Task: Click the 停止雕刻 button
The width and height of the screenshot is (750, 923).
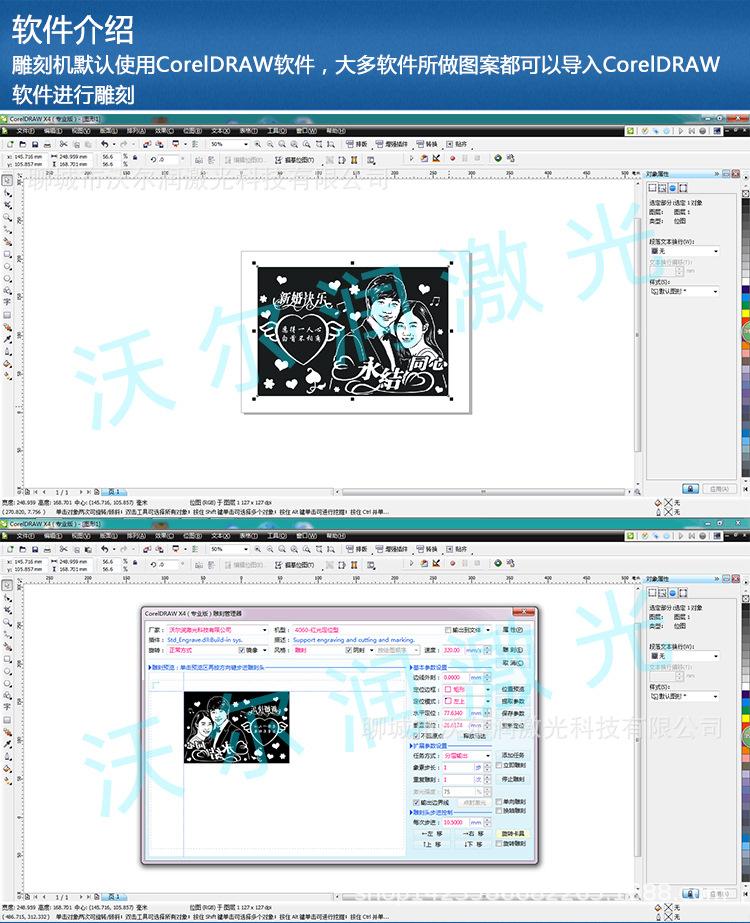Action: (x=513, y=779)
